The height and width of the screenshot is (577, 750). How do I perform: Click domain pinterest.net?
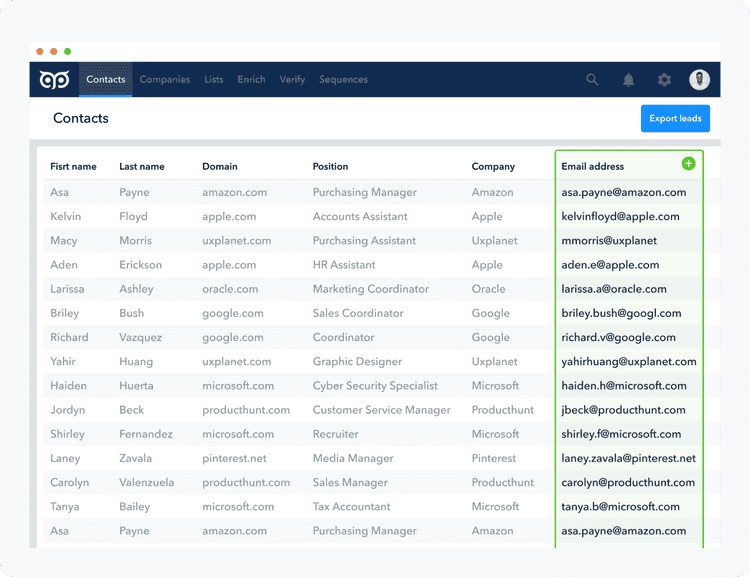[234, 458]
